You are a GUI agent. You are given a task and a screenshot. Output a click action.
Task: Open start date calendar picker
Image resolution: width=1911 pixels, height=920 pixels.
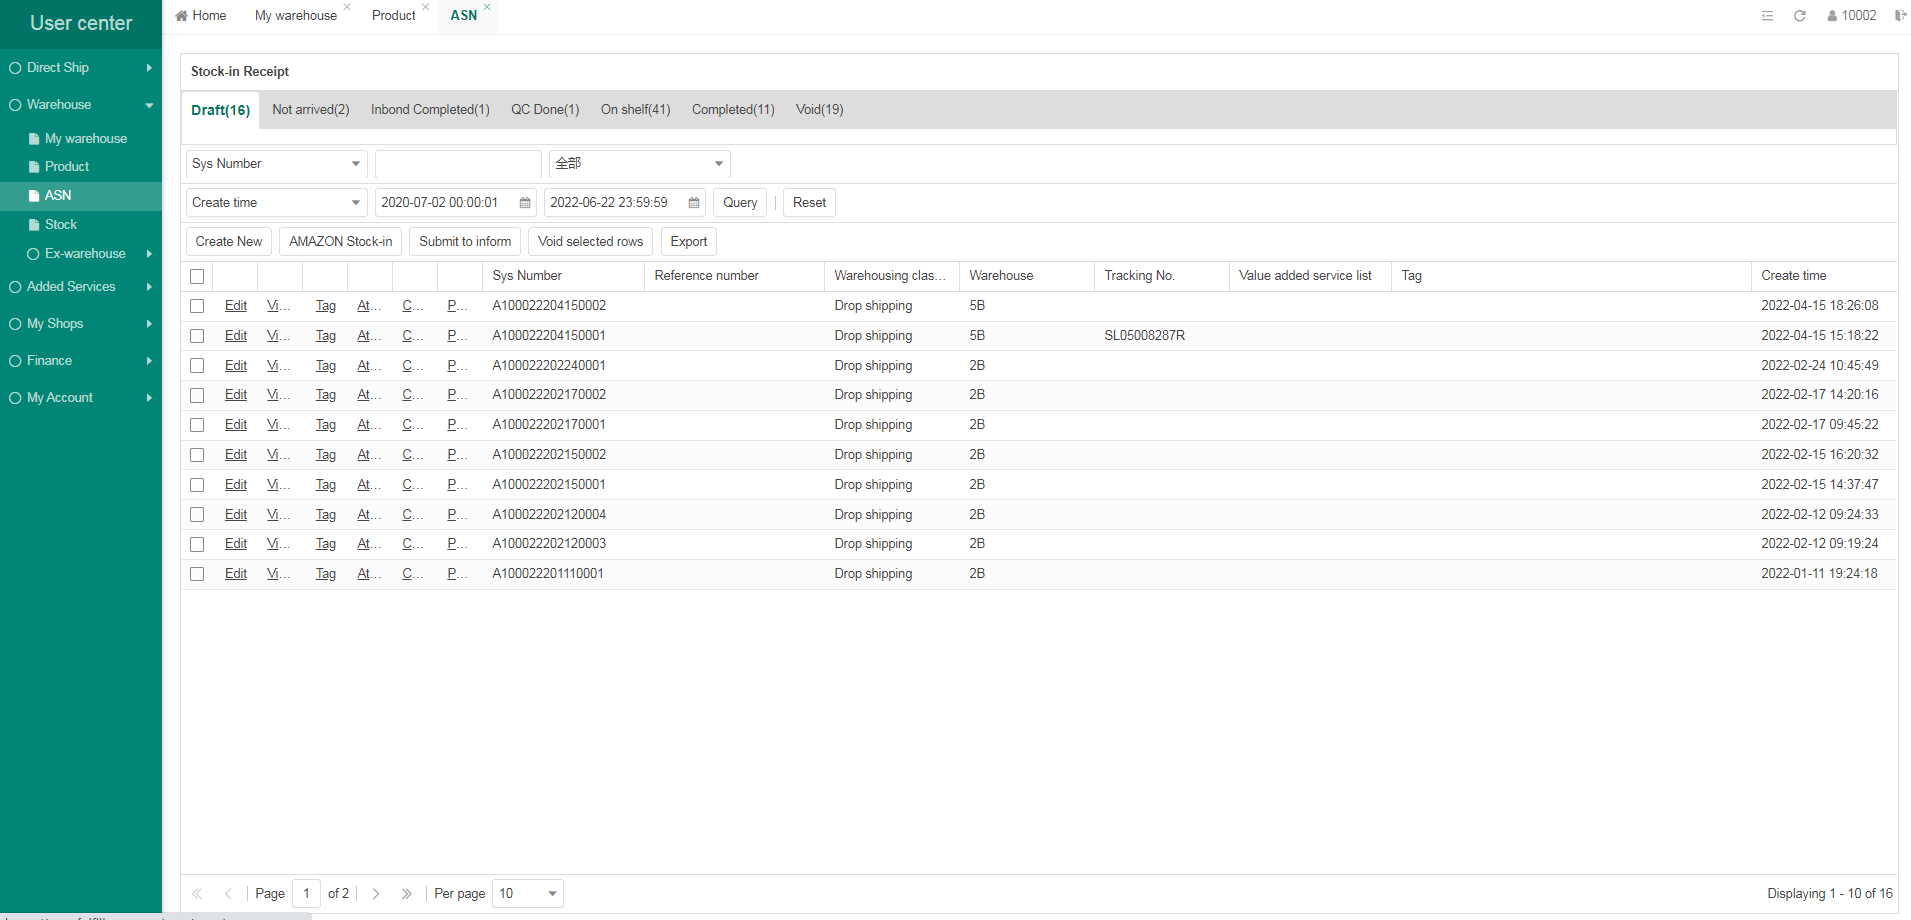[x=525, y=203]
